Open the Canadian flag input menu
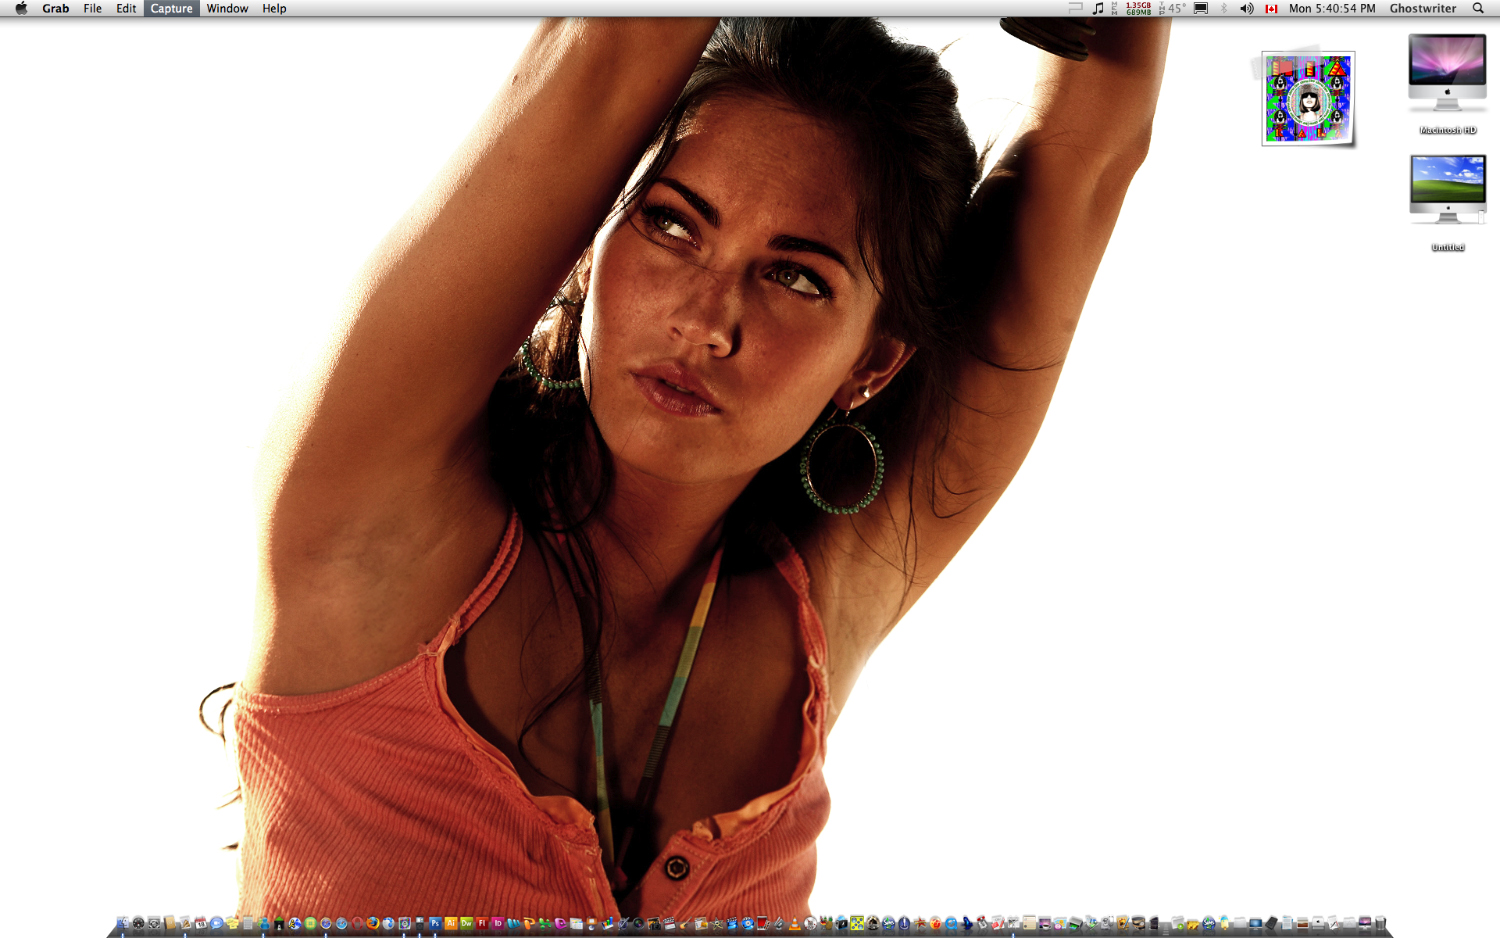The width and height of the screenshot is (1500, 938). click(x=1270, y=8)
